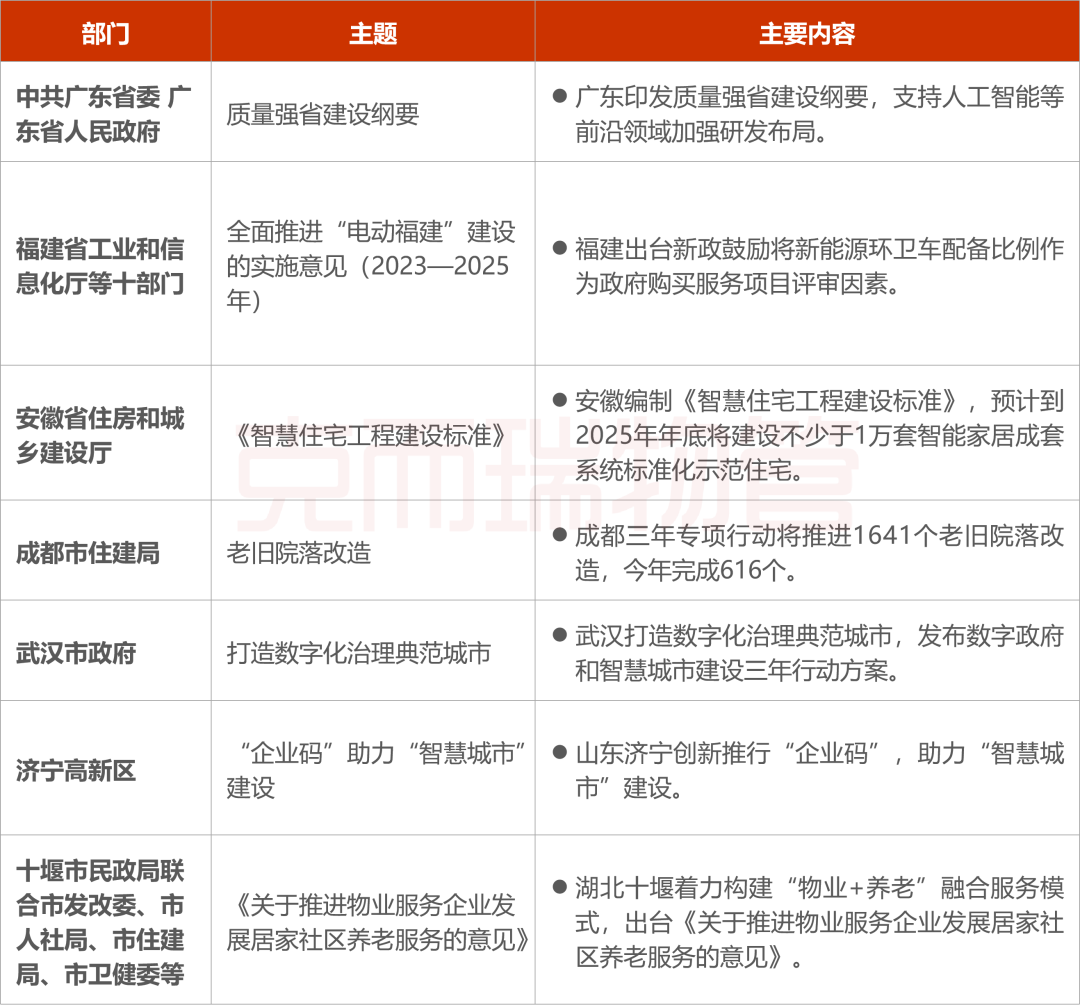1080x1005 pixels.
Task: Click the content cell starting "广东印发质量强省建设纲要"
Action: 807,112
